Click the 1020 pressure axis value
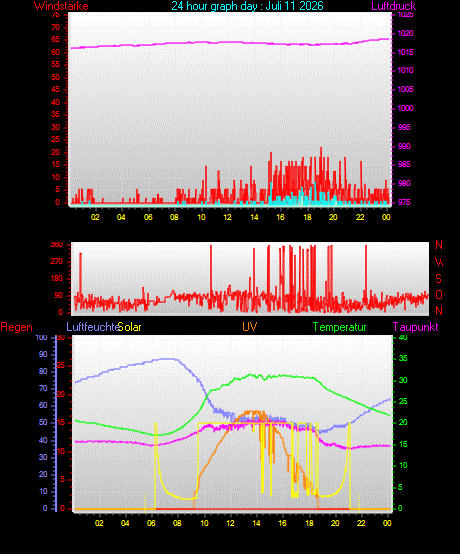 (405, 33)
